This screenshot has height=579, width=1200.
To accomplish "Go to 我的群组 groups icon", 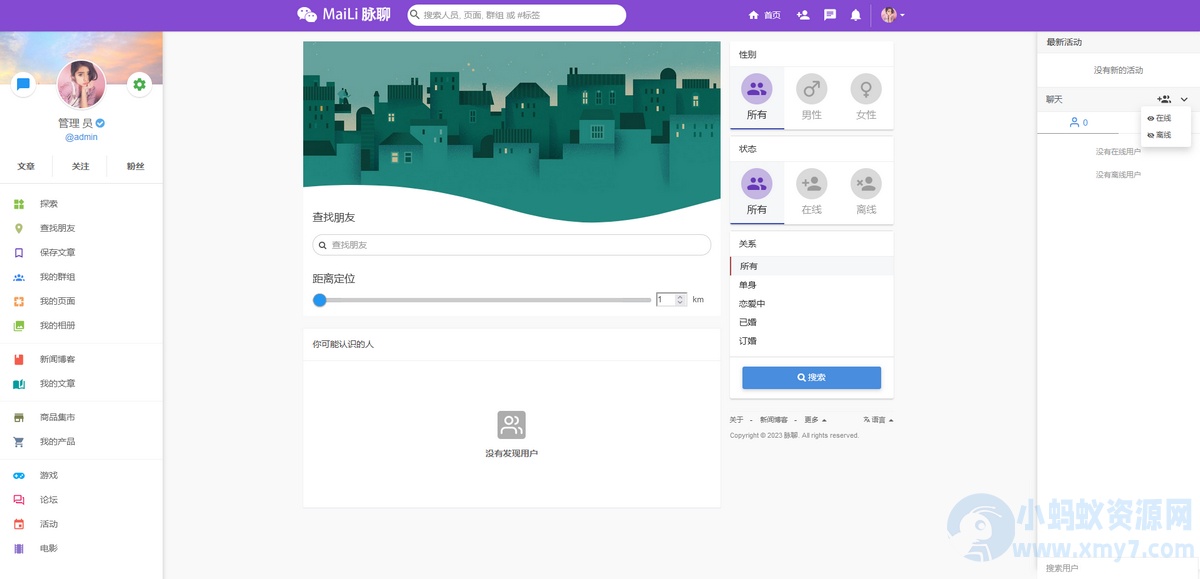I will coord(19,277).
